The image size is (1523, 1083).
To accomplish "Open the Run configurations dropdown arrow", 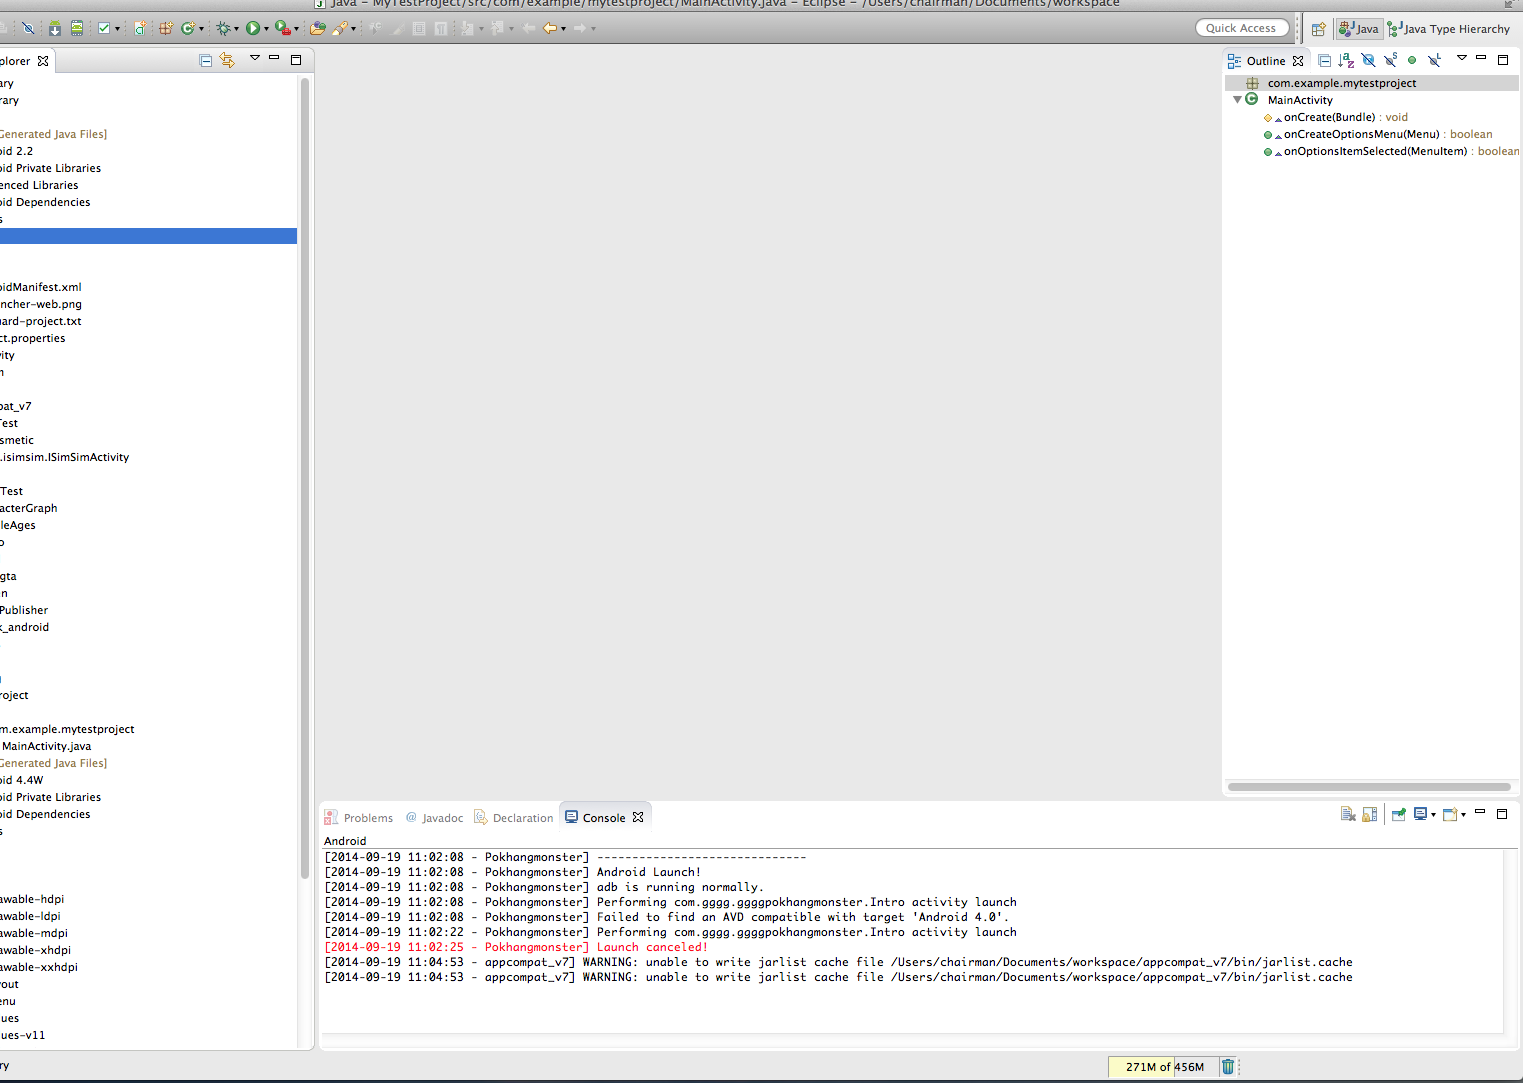I will point(266,29).
